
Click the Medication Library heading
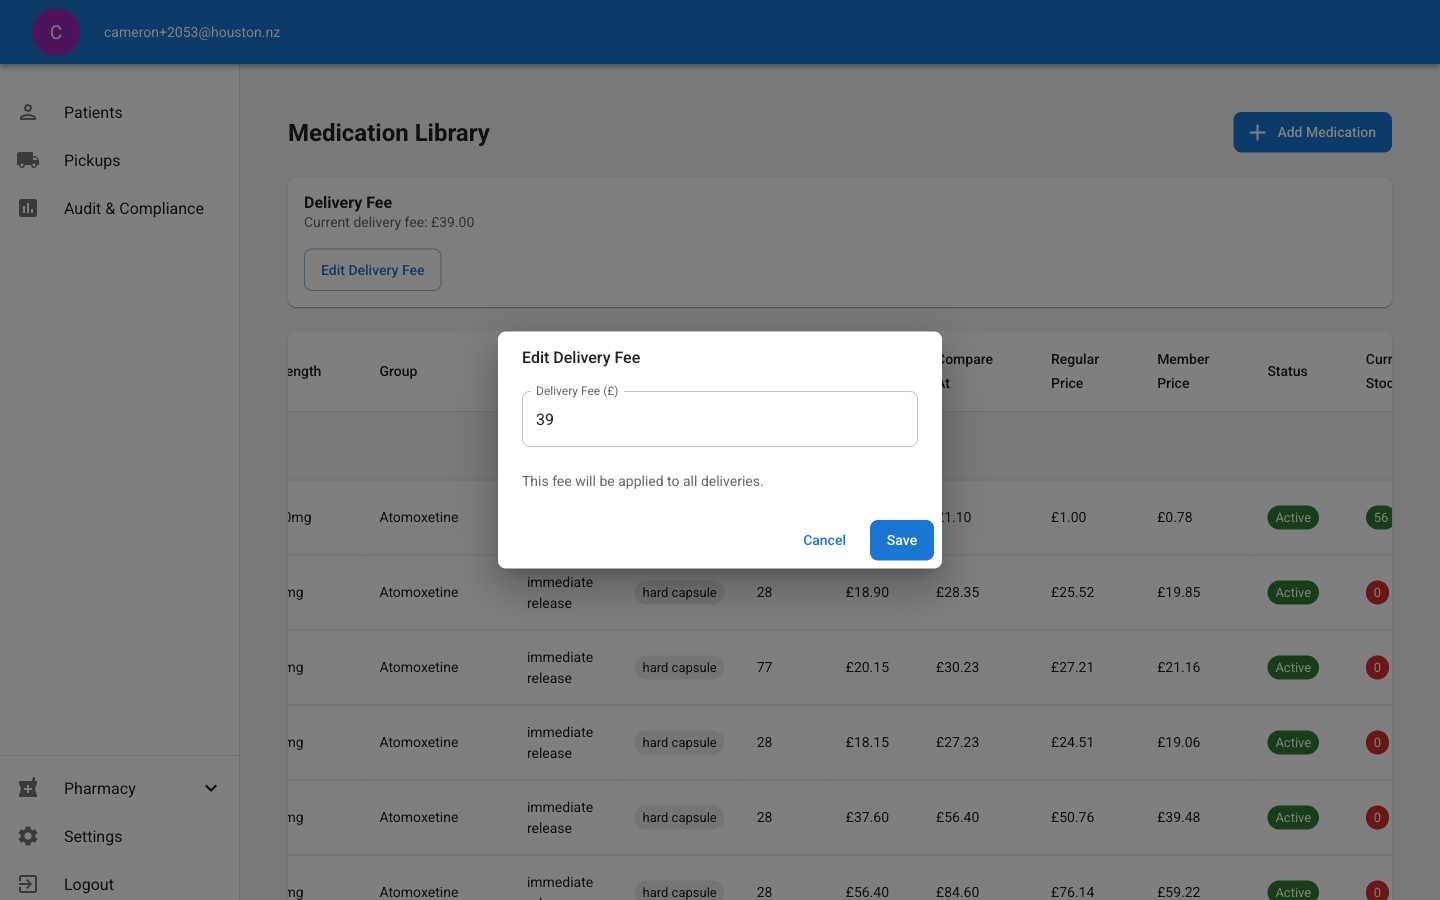point(389,133)
